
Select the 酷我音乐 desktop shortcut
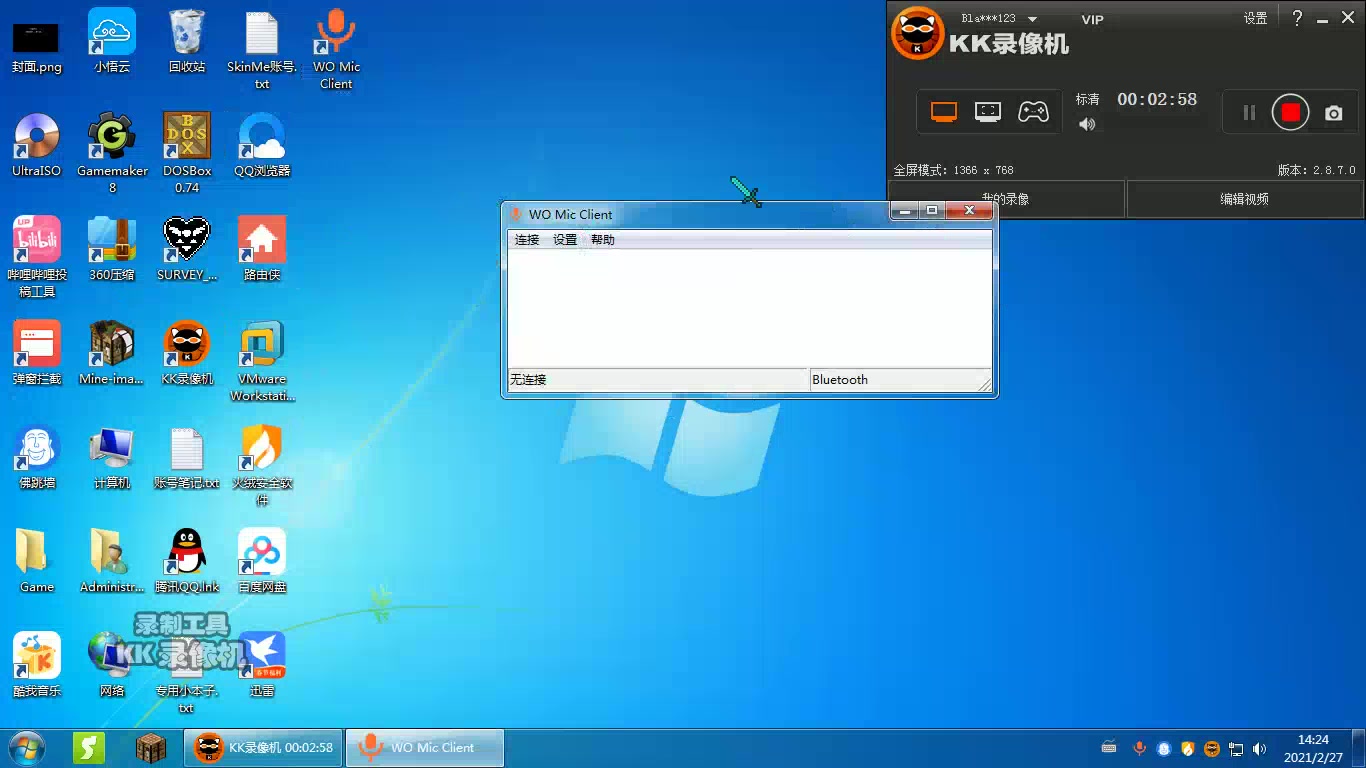point(36,666)
